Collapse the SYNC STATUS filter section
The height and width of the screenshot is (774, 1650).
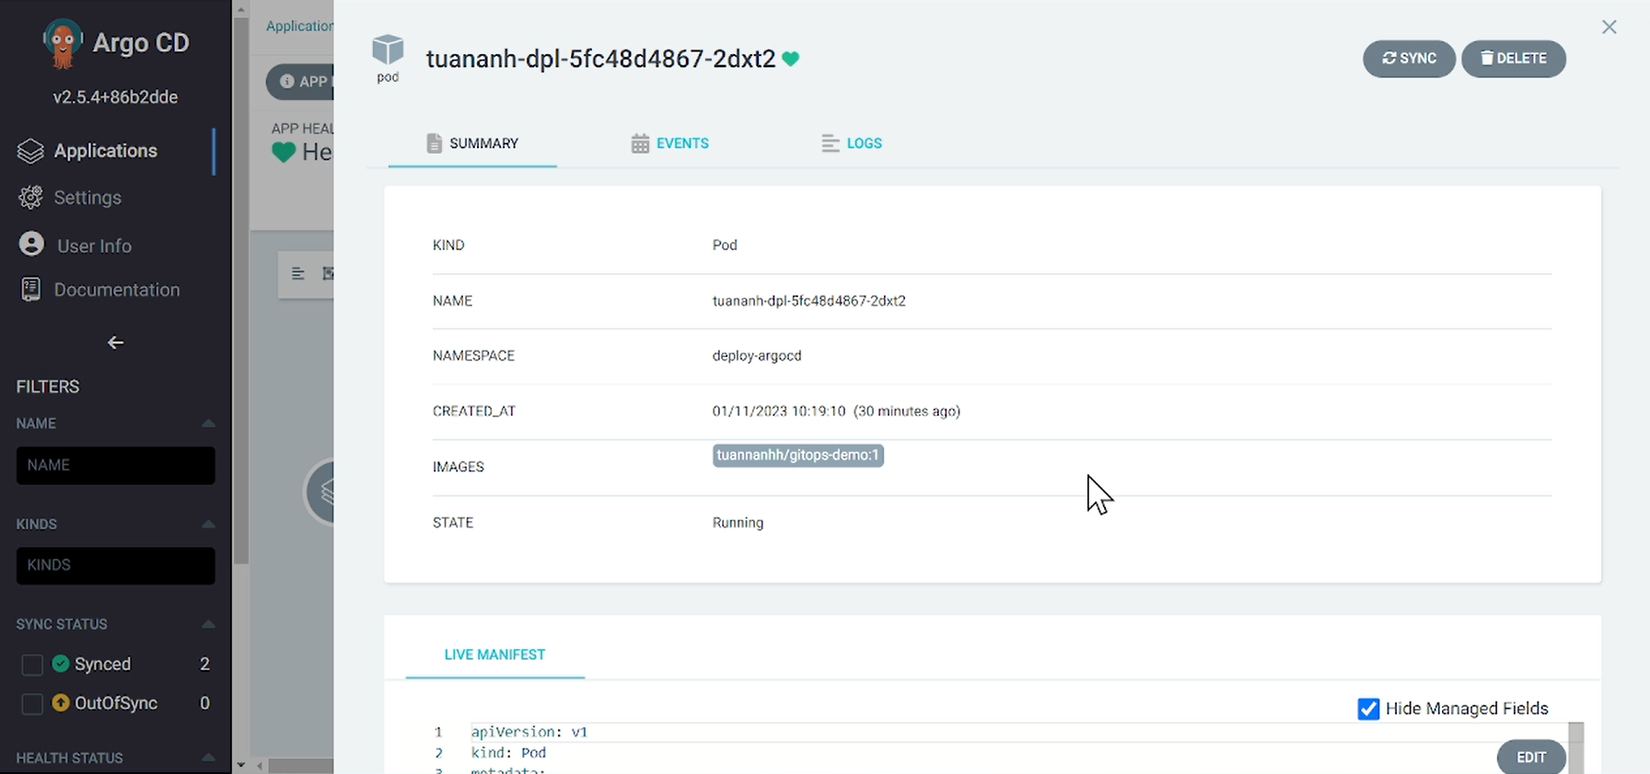pos(208,624)
